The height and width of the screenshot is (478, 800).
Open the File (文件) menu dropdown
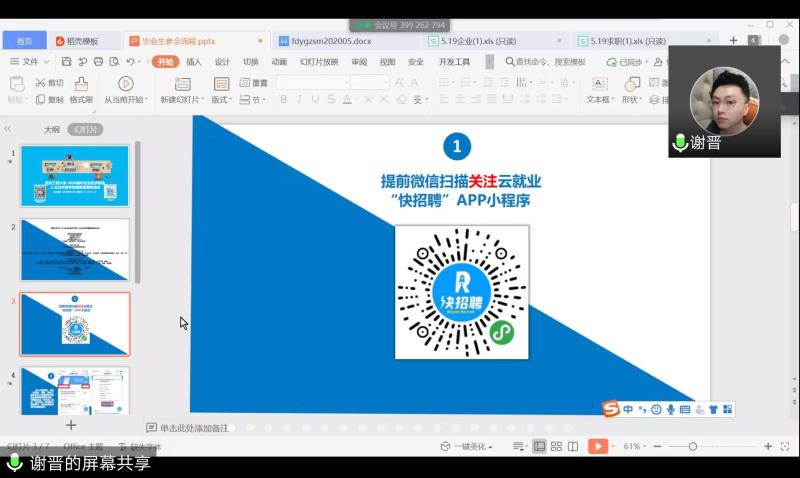tap(30, 62)
